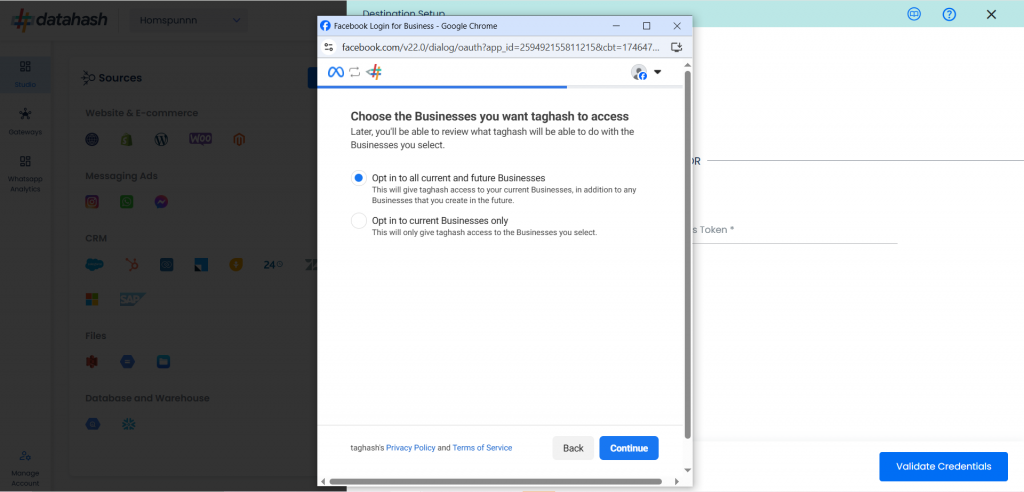The height and width of the screenshot is (492, 1024).
Task: Select 'Opt in to current Businesses only' radio
Action: coord(359,221)
